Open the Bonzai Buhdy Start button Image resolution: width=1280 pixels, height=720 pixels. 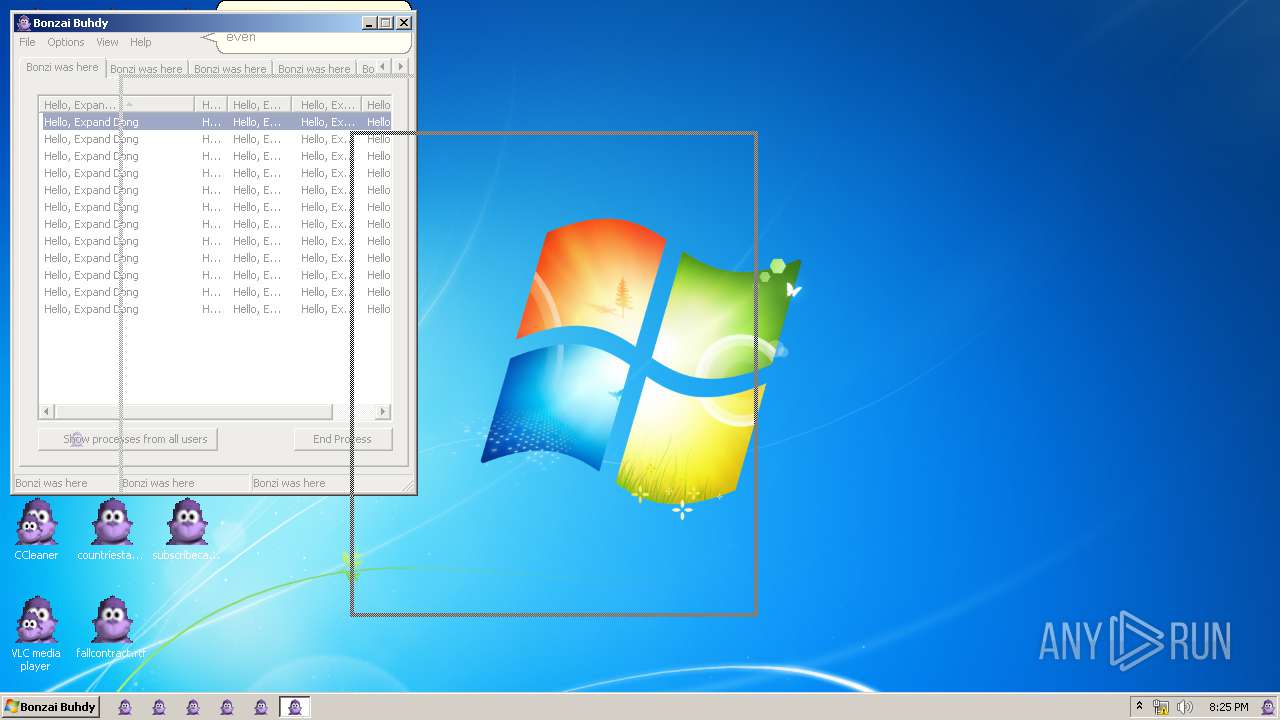50,707
